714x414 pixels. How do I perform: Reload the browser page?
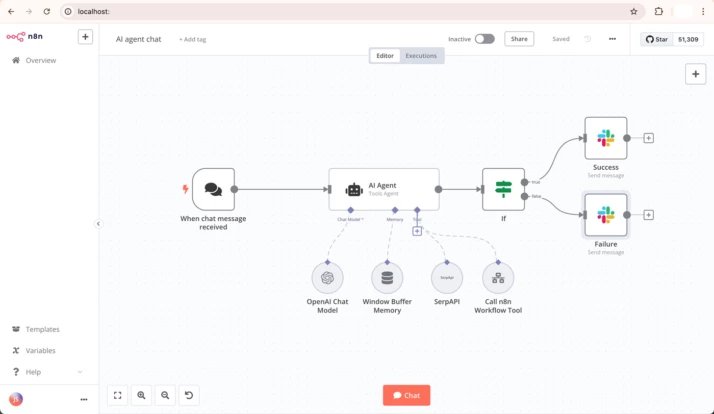coord(46,11)
